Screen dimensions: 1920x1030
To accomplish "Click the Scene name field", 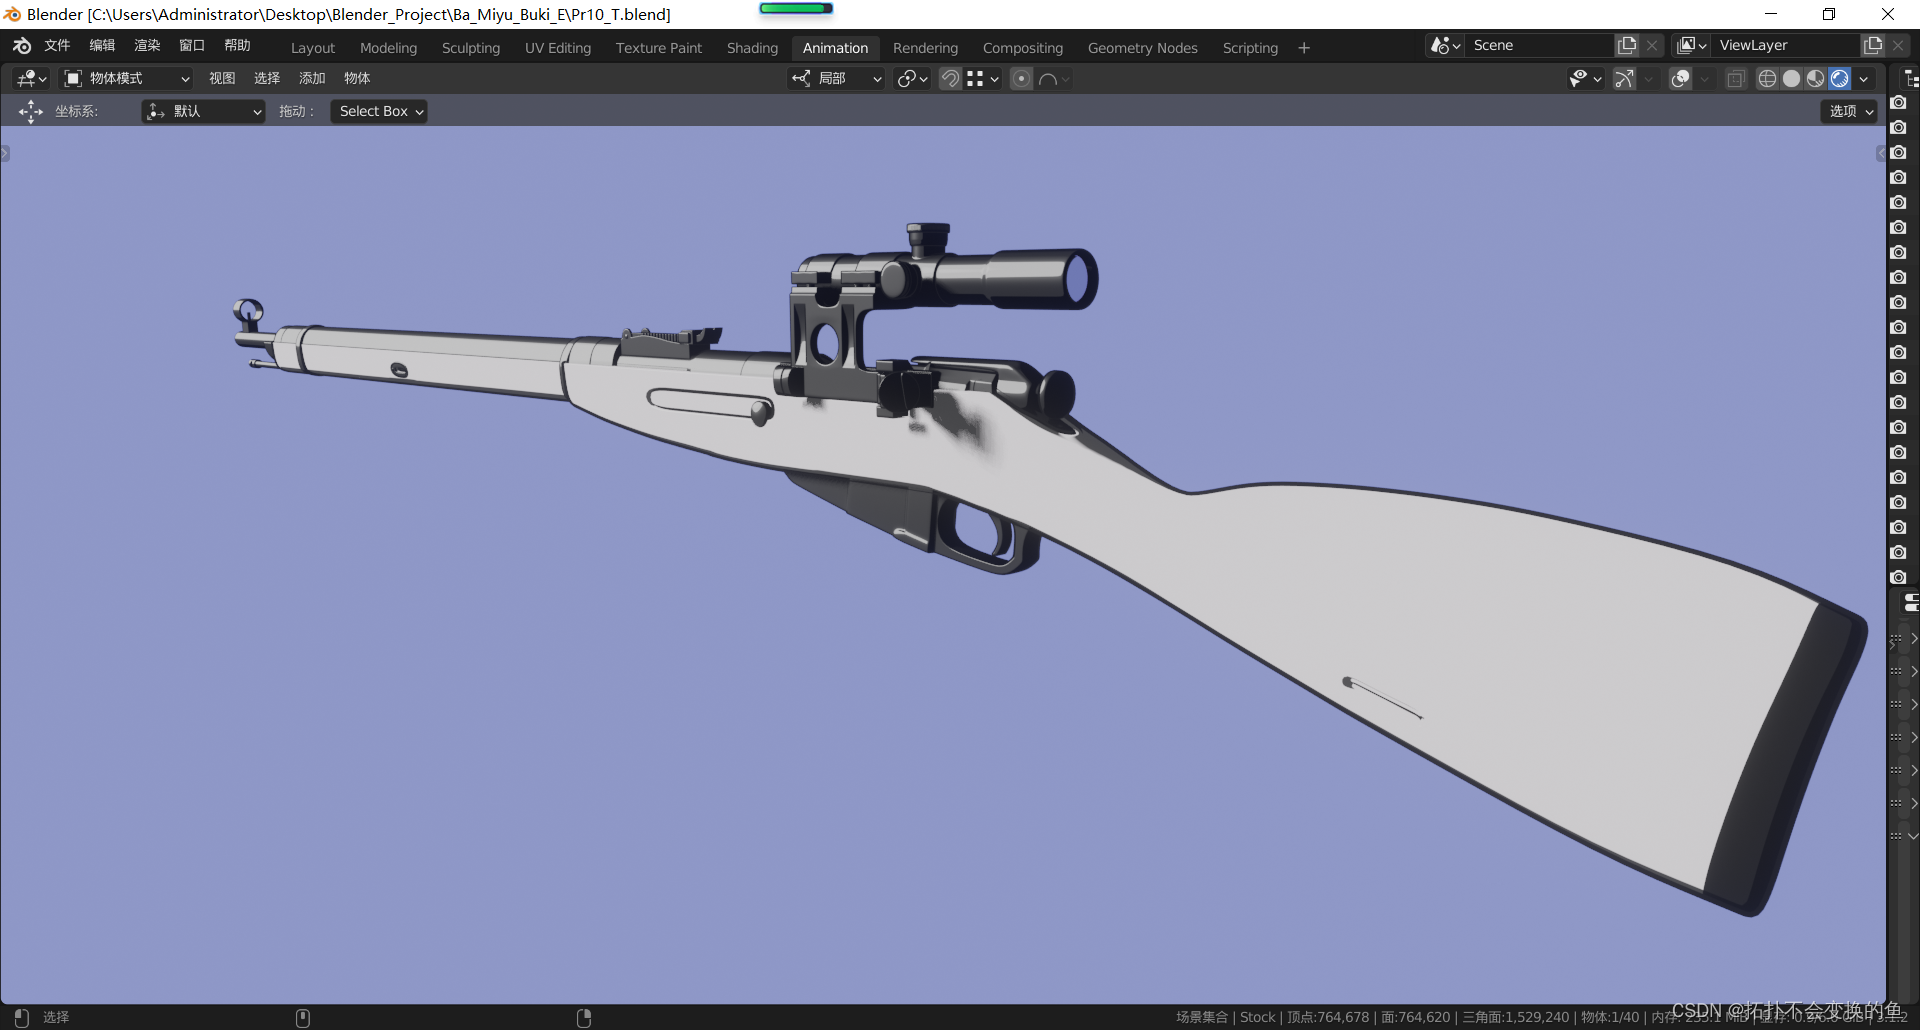I will click(x=1540, y=45).
